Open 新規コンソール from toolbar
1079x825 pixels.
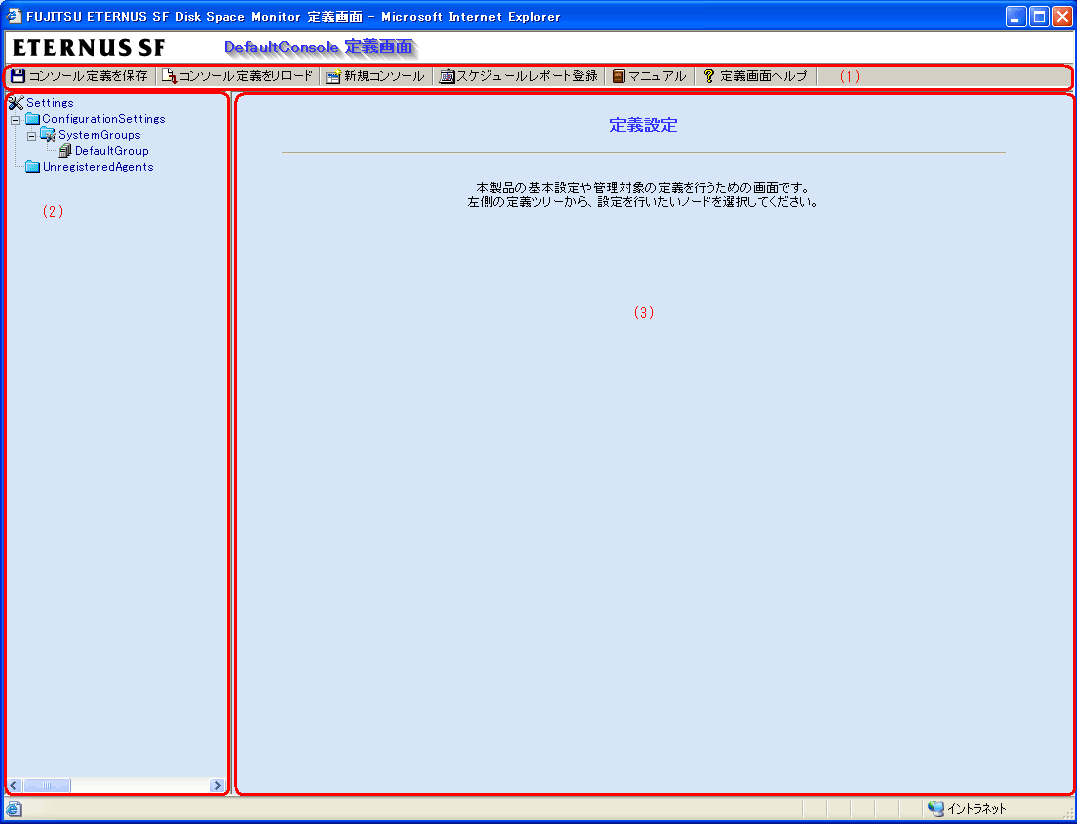(x=375, y=76)
